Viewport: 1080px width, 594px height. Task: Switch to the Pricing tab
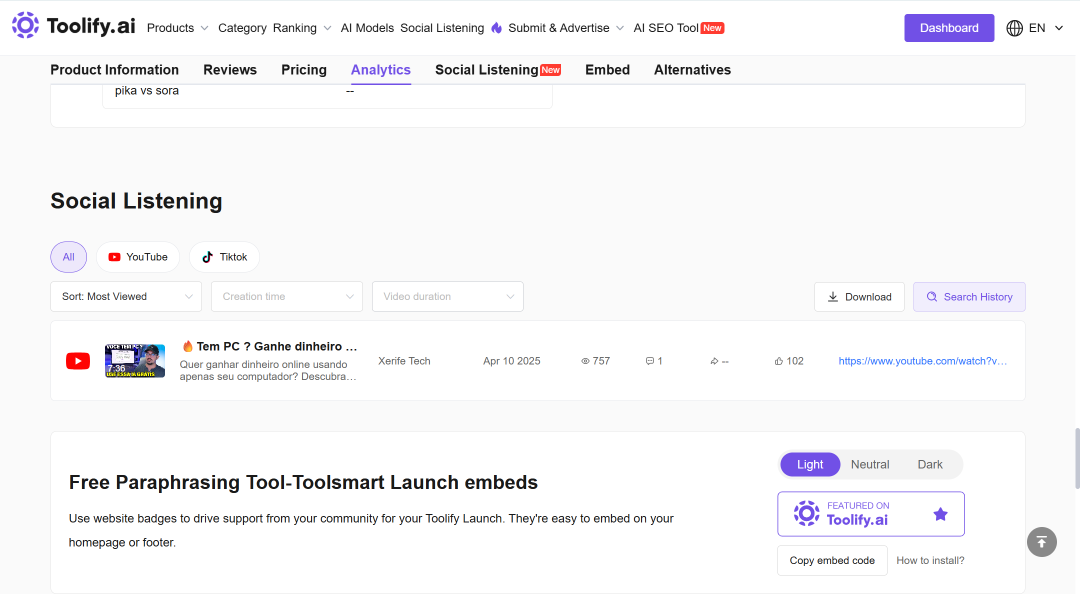click(x=304, y=70)
